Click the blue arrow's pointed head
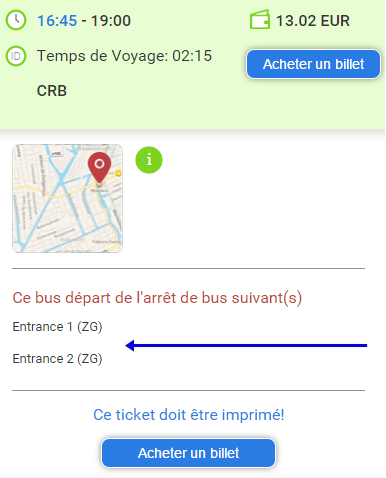This screenshot has height=478, width=386. pyautogui.click(x=130, y=345)
